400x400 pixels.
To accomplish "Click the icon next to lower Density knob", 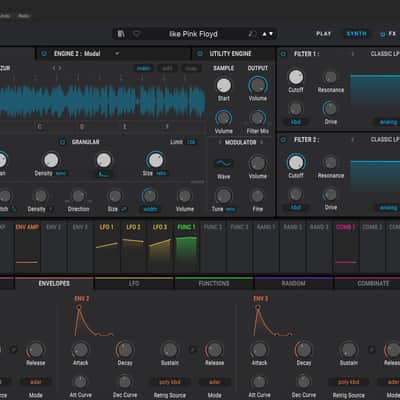I will (x=51, y=209).
